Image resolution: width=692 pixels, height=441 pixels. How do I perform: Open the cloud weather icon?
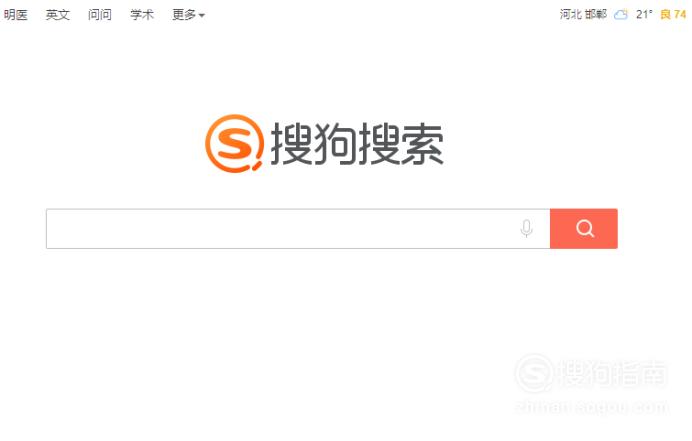click(x=621, y=15)
